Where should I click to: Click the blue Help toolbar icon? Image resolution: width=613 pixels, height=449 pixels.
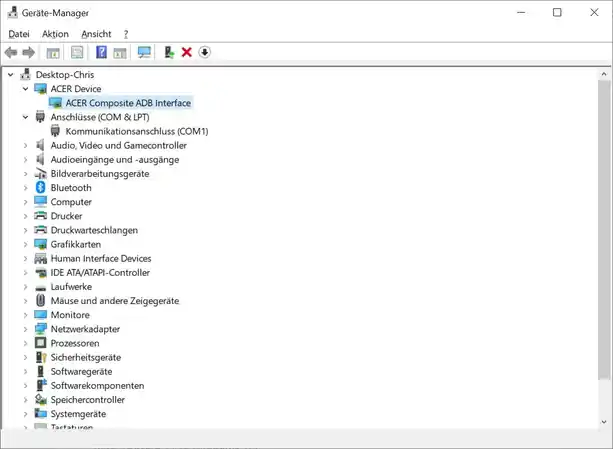pos(101,52)
